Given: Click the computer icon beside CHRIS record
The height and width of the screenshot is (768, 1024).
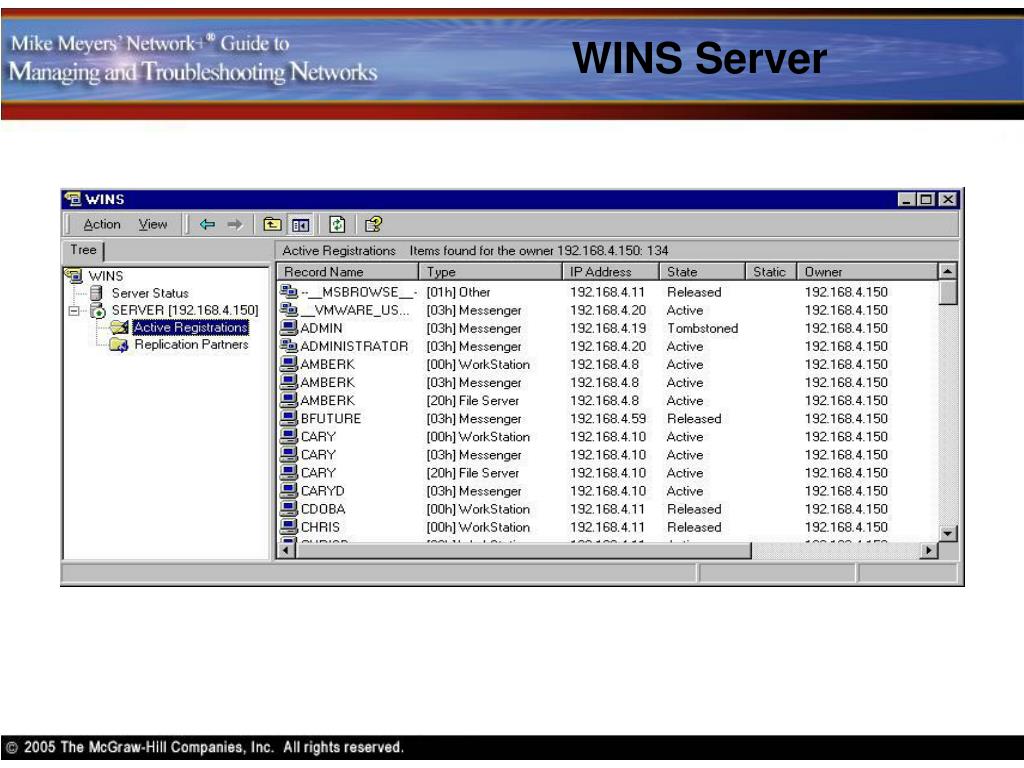Looking at the screenshot, I should pyautogui.click(x=289, y=526).
